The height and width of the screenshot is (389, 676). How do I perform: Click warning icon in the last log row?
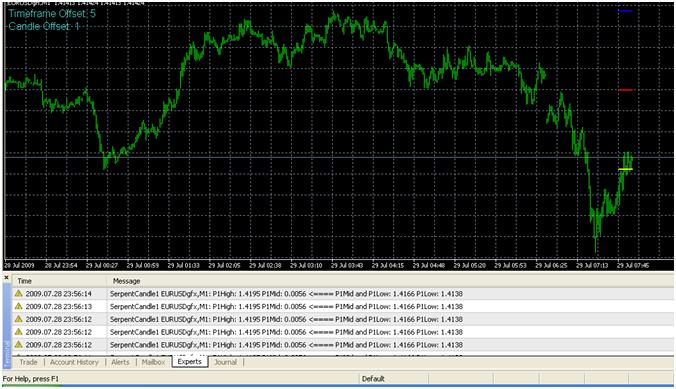(x=18, y=345)
